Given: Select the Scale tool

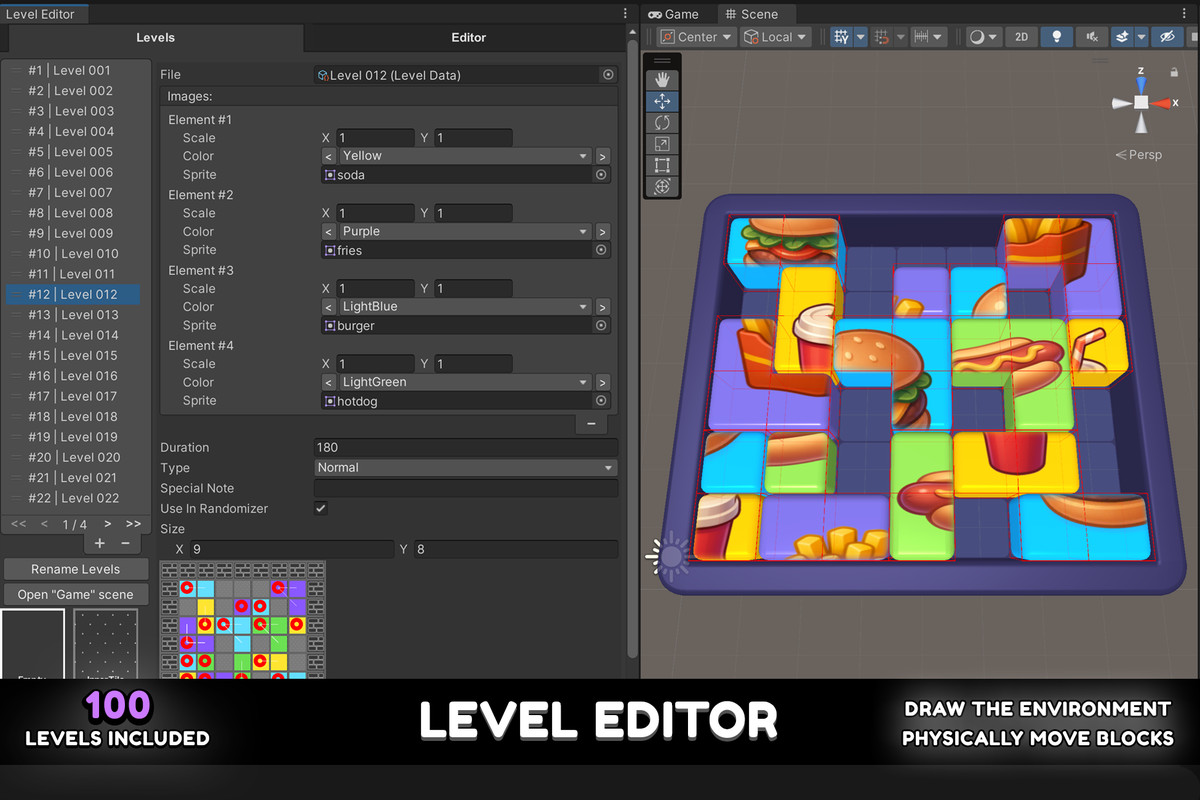Looking at the screenshot, I should [662, 143].
